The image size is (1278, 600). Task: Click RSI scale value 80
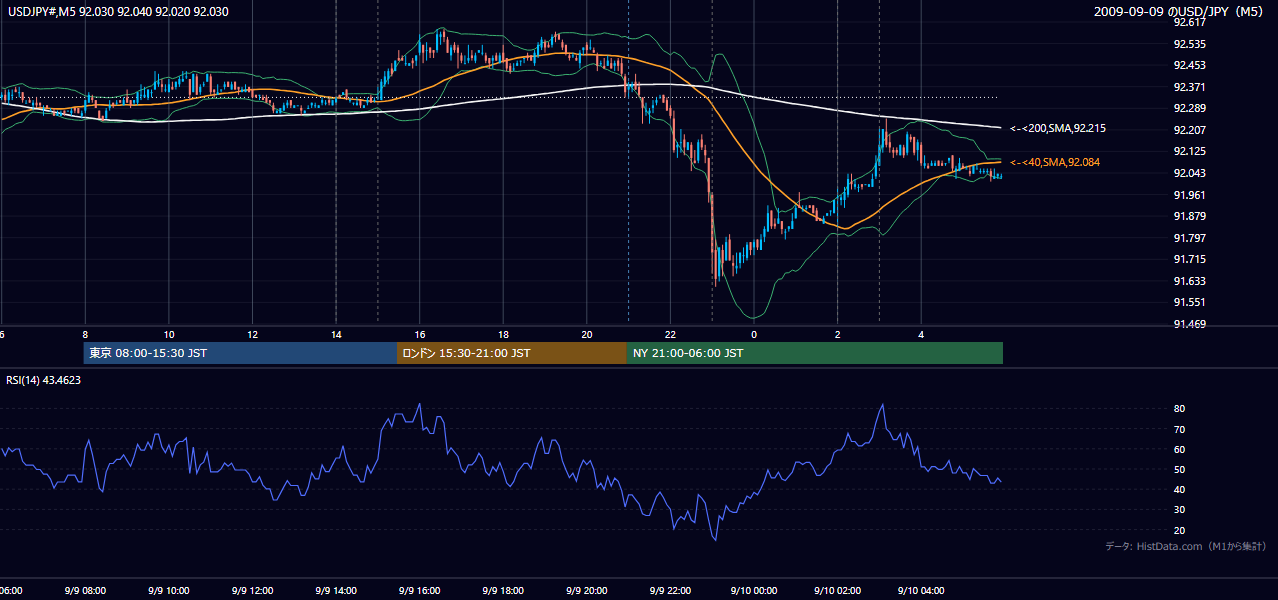(1179, 409)
